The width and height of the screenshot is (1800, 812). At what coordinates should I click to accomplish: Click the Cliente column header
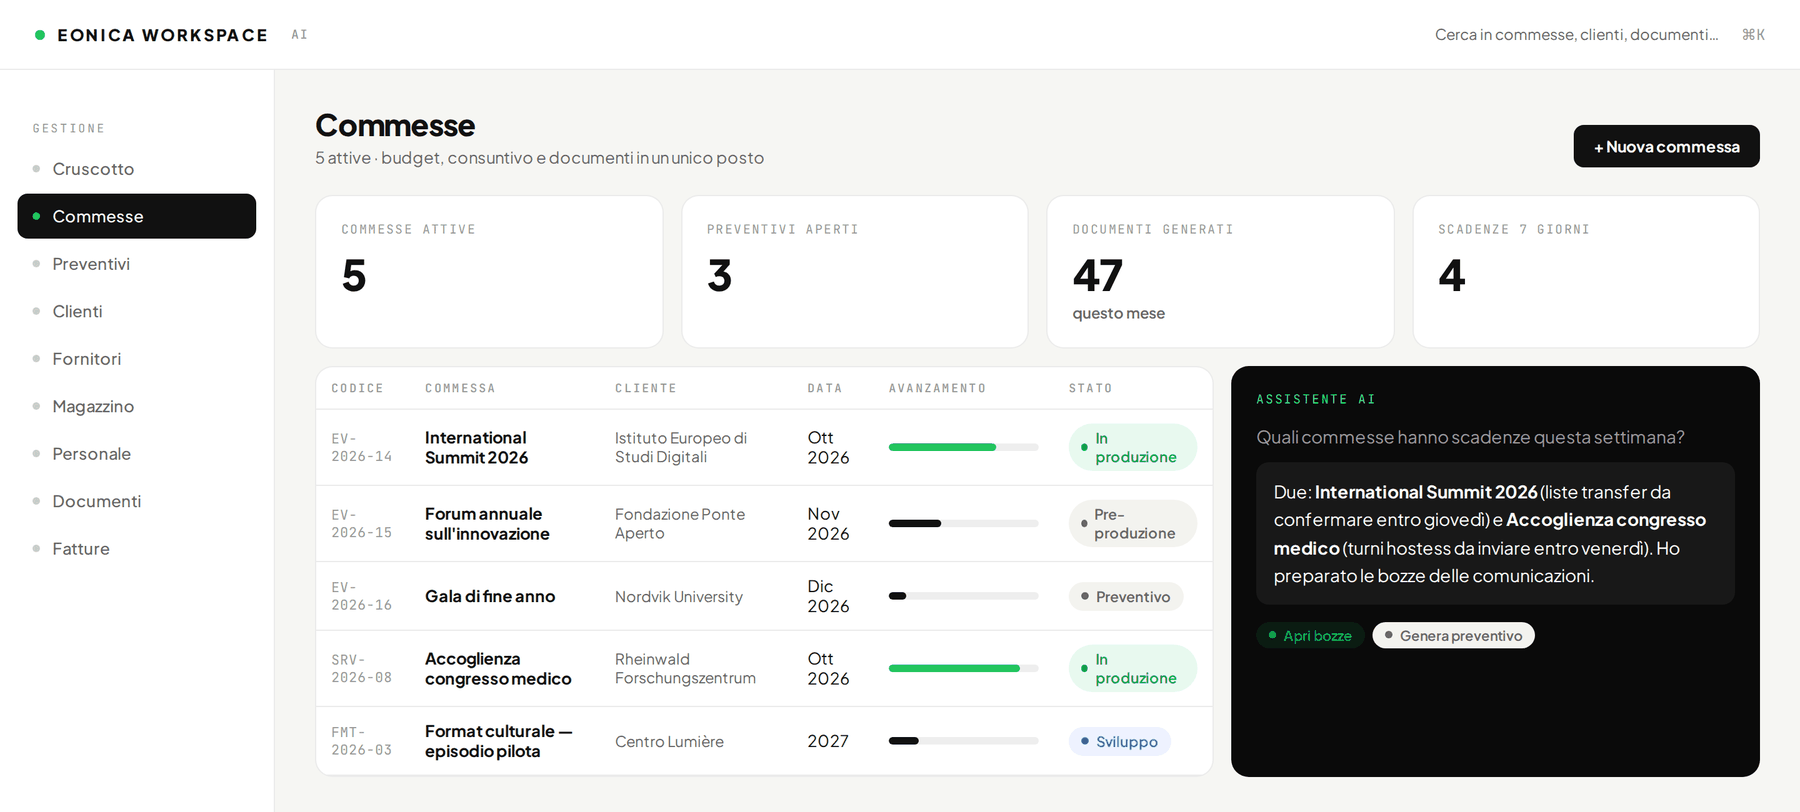point(646,388)
